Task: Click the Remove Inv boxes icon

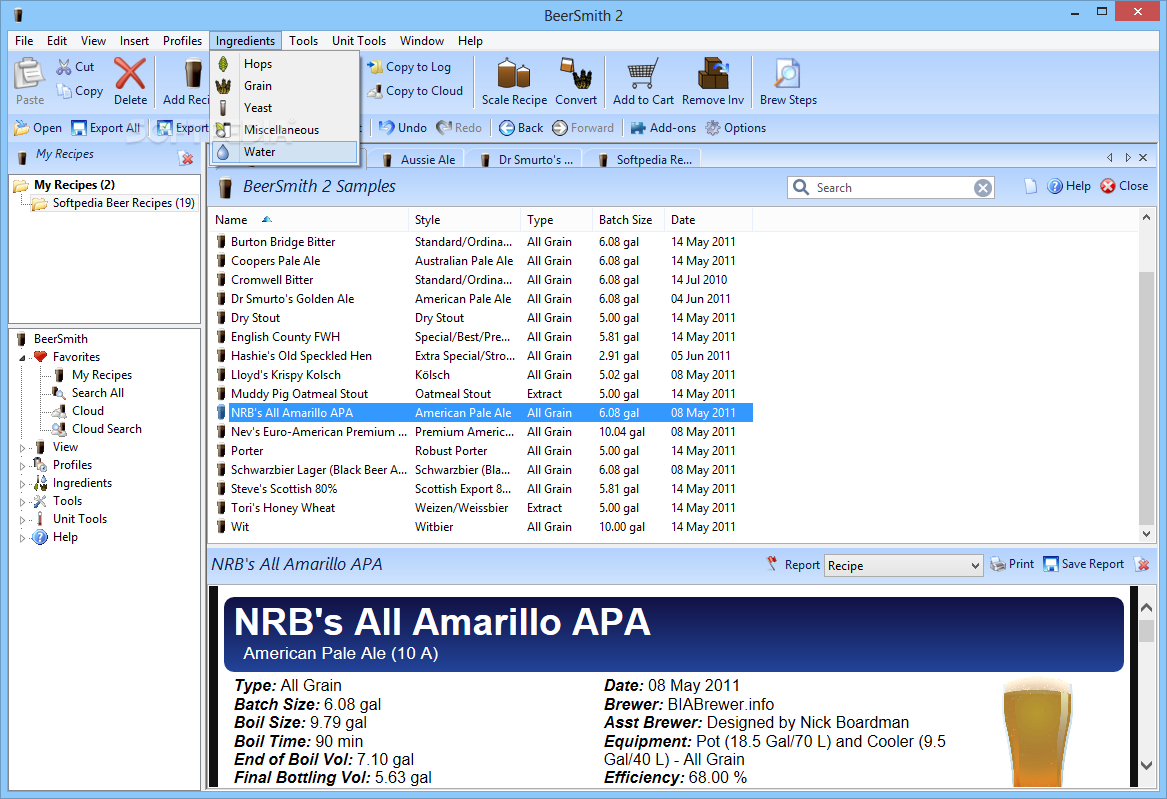Action: click(x=713, y=81)
